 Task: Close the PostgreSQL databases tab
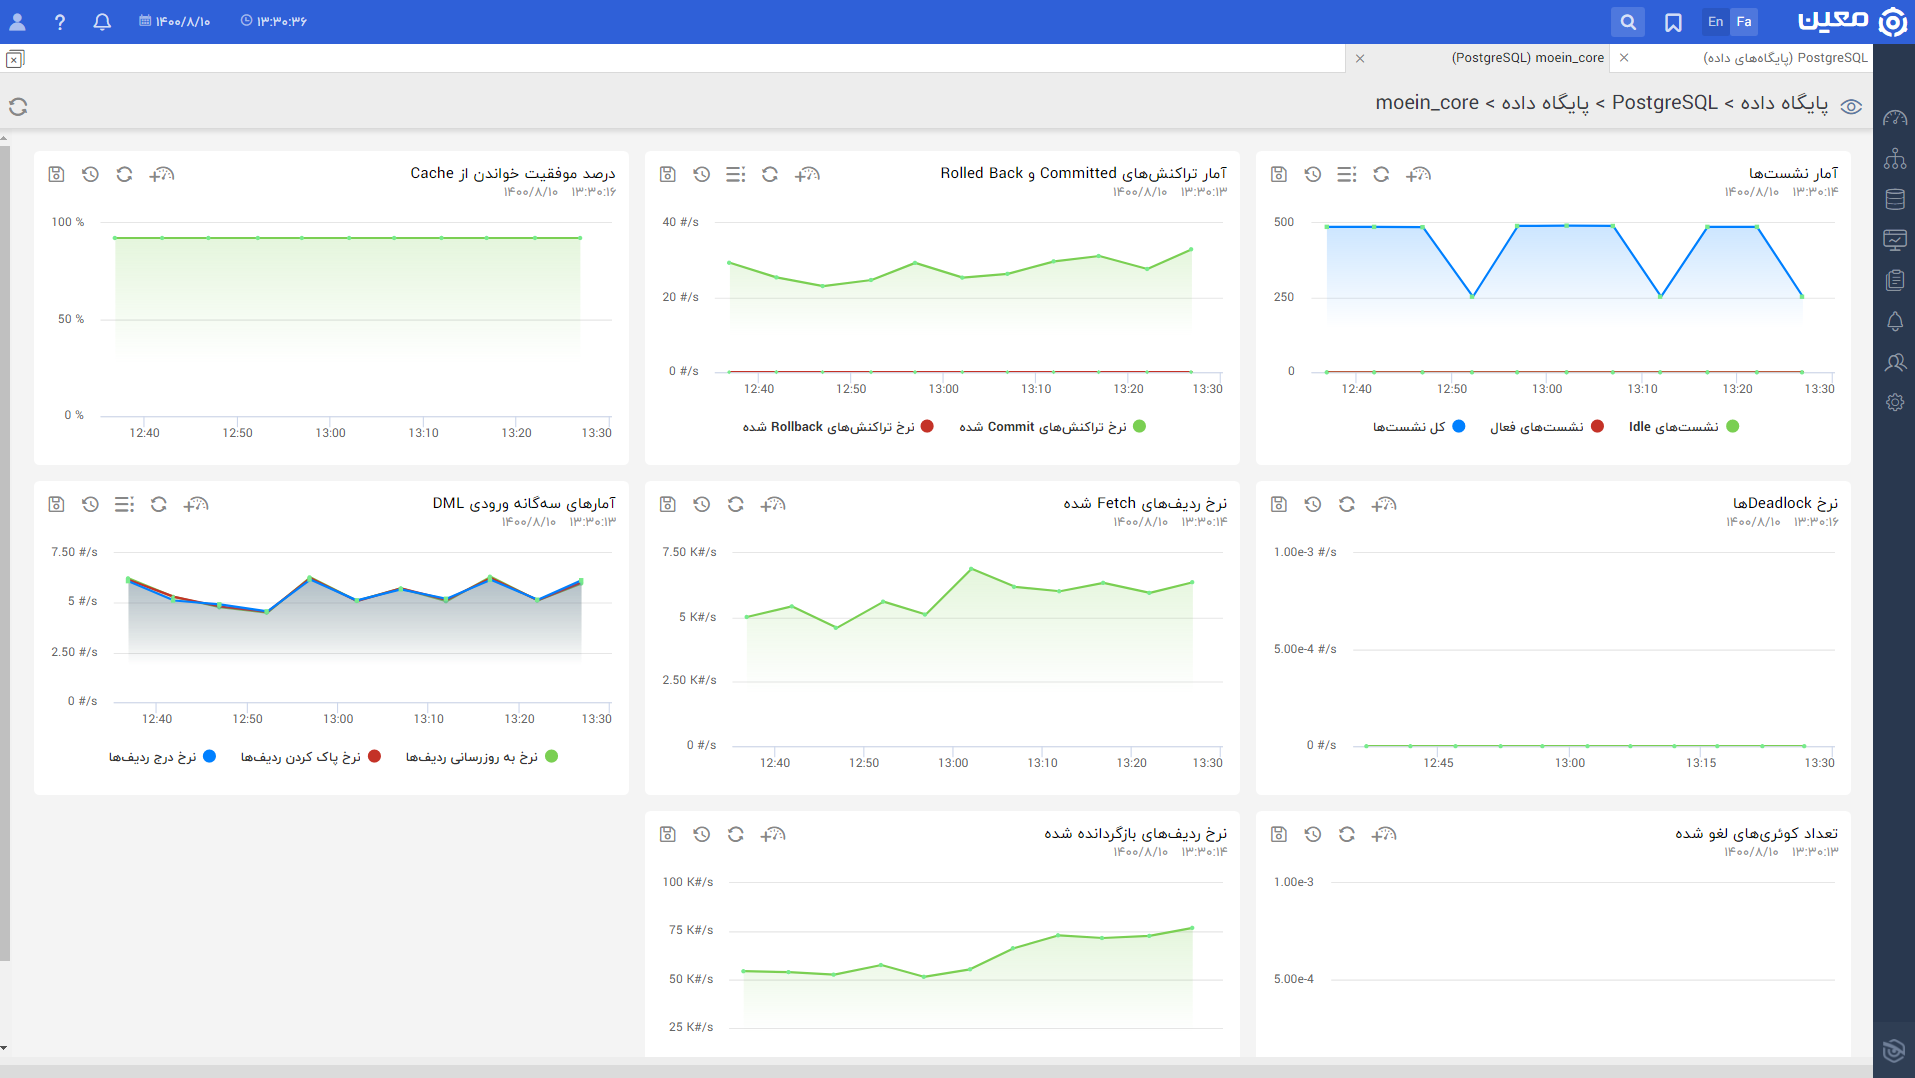tap(1624, 58)
